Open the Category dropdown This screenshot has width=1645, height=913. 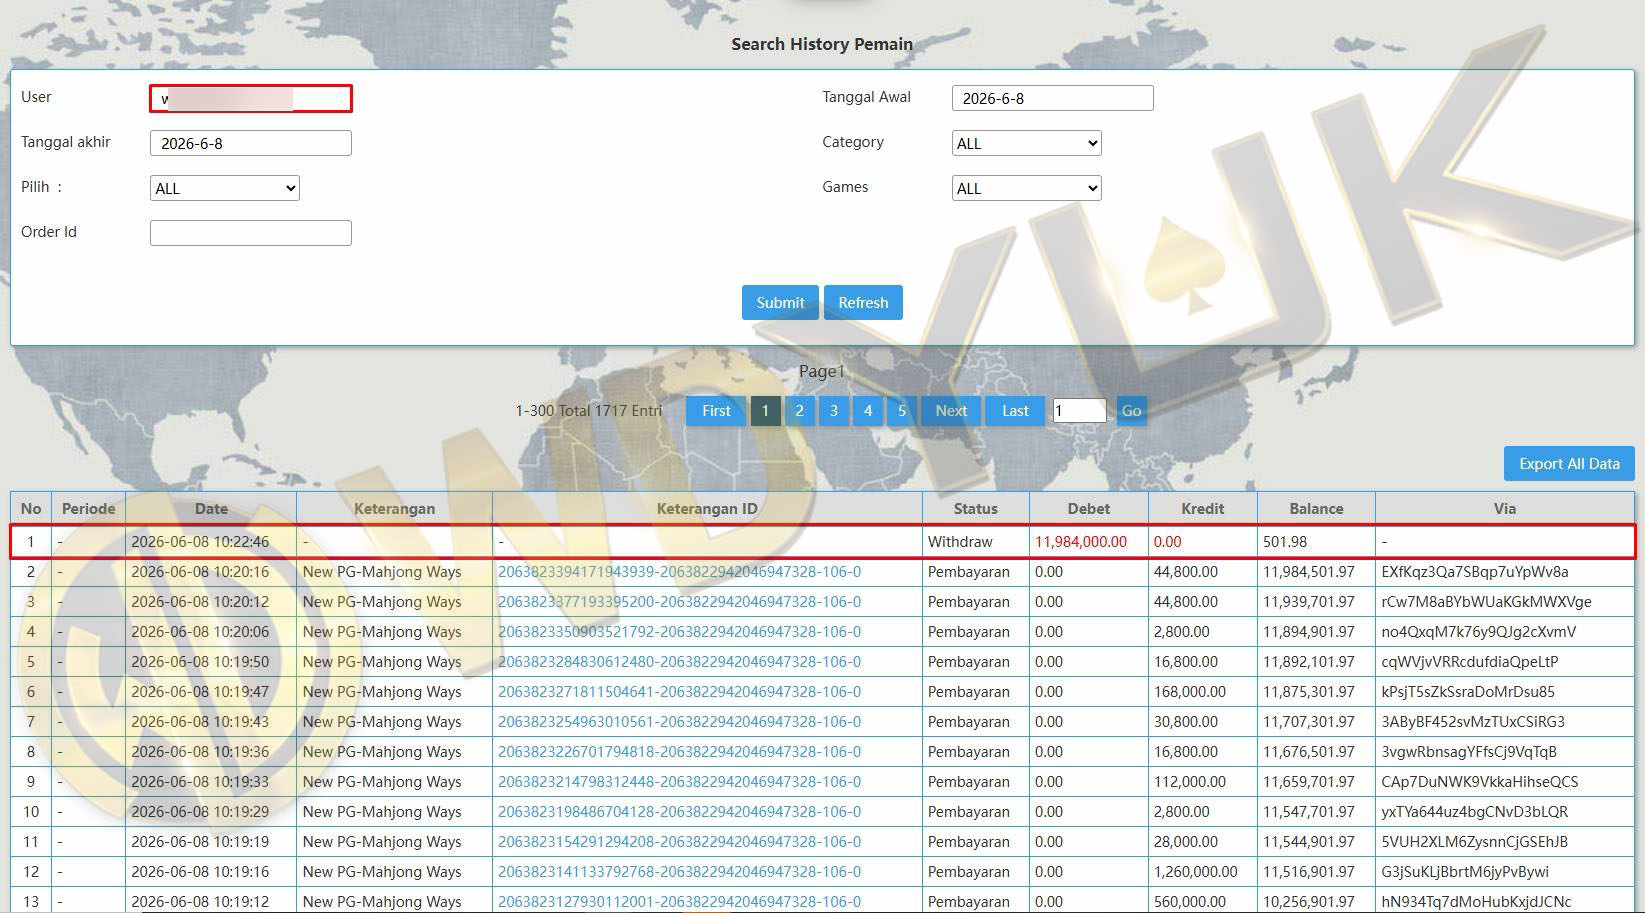click(1027, 143)
